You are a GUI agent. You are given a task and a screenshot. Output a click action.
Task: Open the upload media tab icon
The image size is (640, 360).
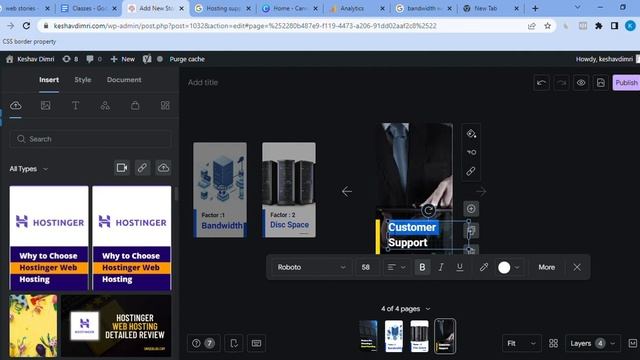click(16, 105)
